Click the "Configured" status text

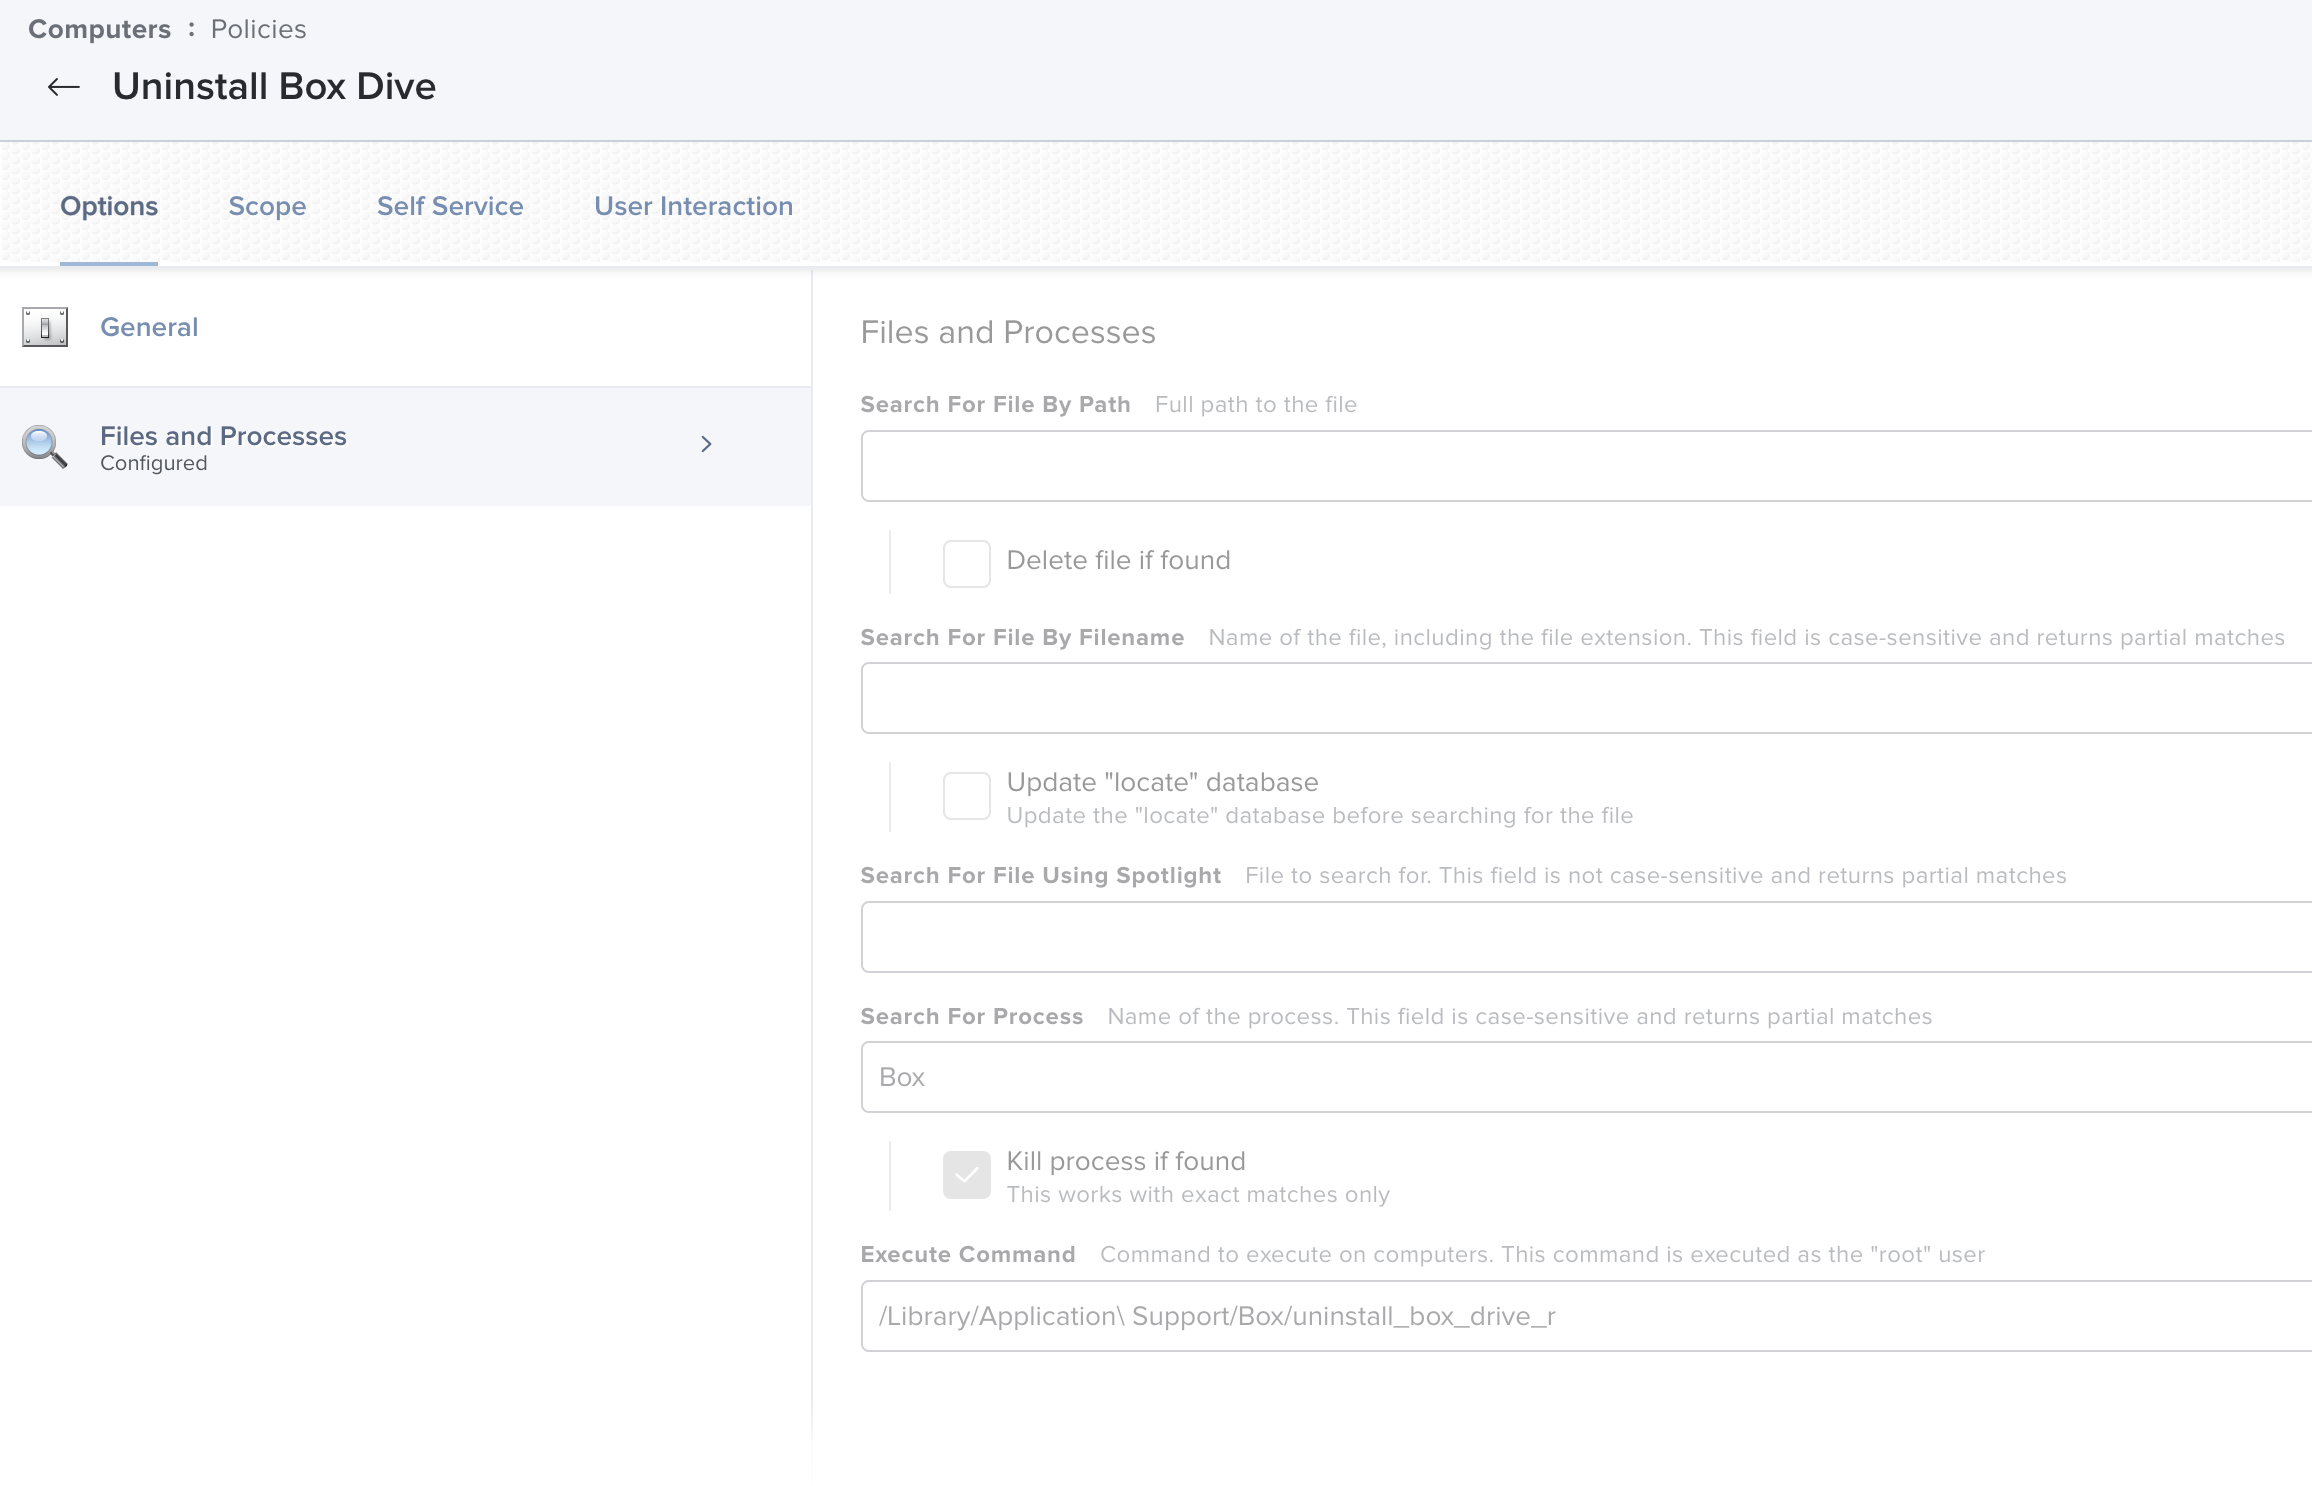pyautogui.click(x=154, y=463)
